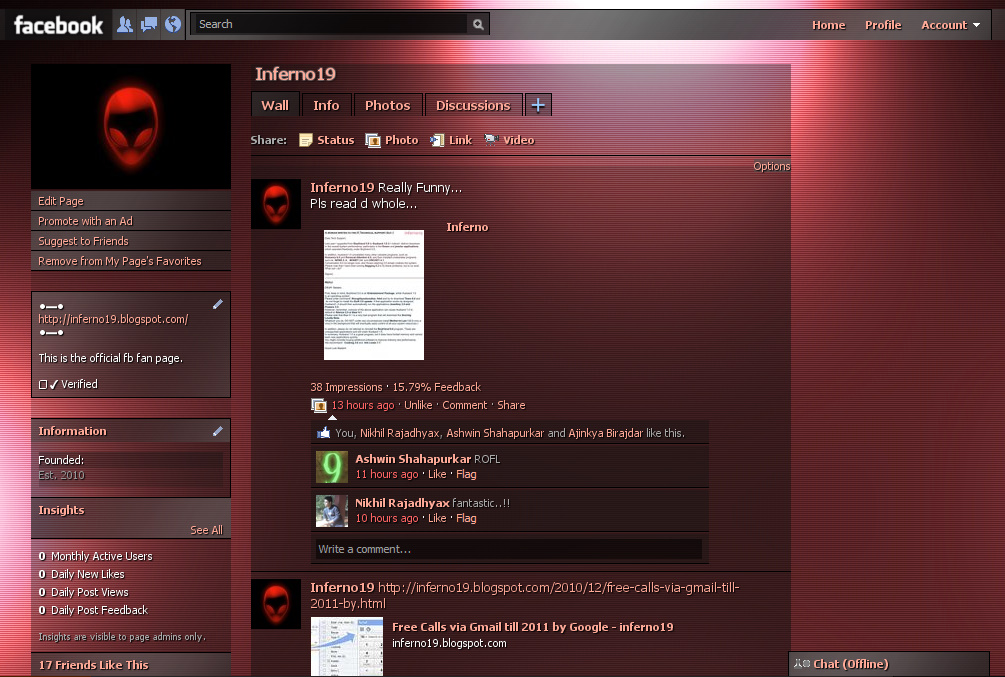The image size is (1005, 677).
Task: Share a Link using the link icon
Action: click(x=437, y=140)
